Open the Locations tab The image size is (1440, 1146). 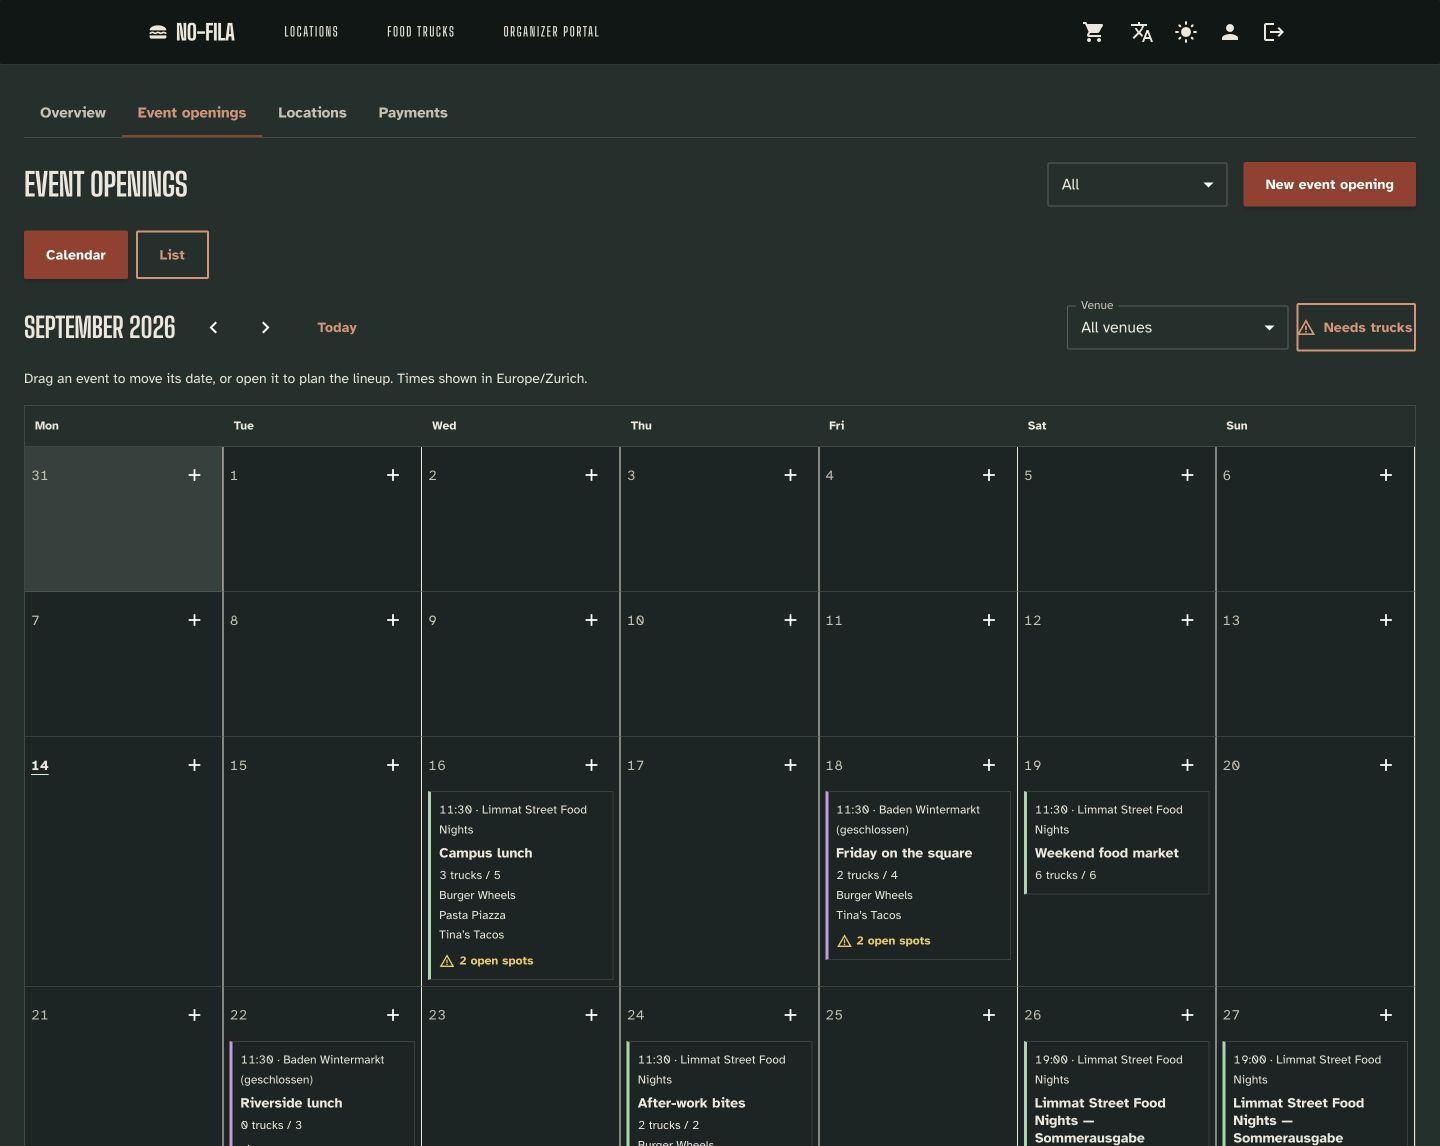[x=312, y=113]
